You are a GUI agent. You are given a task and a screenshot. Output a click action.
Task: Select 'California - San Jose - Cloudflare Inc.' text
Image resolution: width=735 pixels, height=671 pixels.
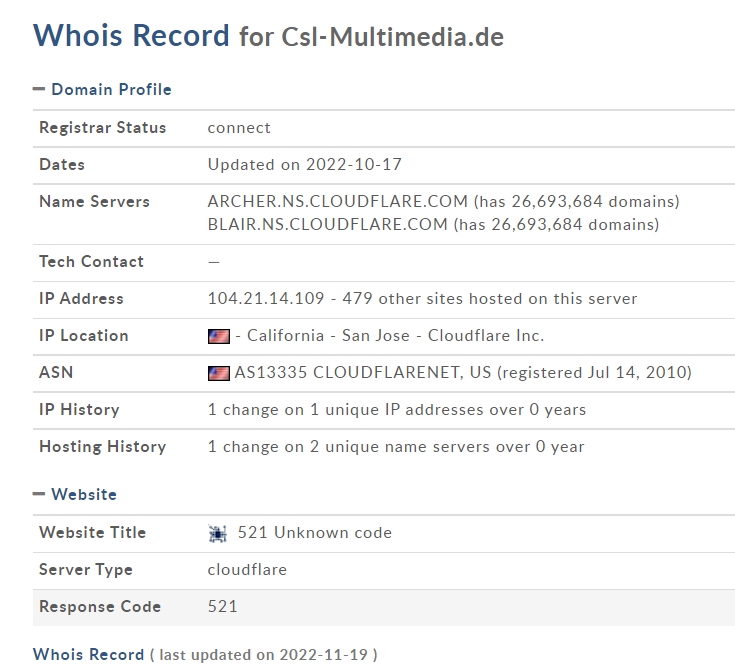click(396, 336)
